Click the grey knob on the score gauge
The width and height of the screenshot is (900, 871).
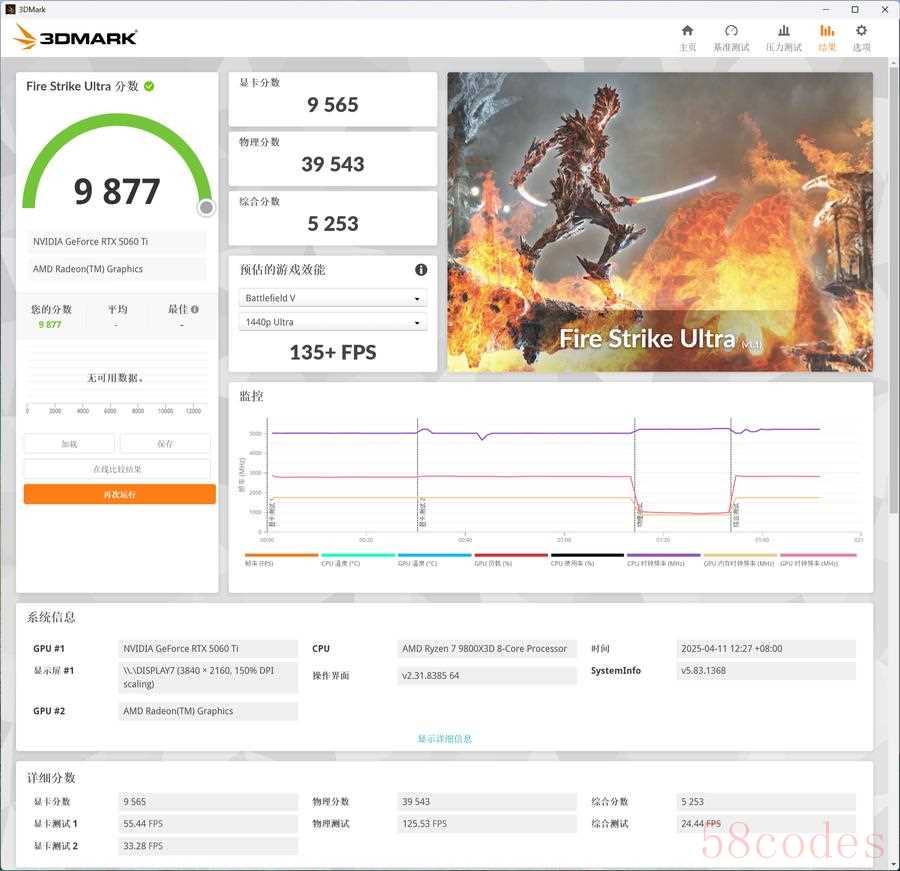(x=206, y=207)
